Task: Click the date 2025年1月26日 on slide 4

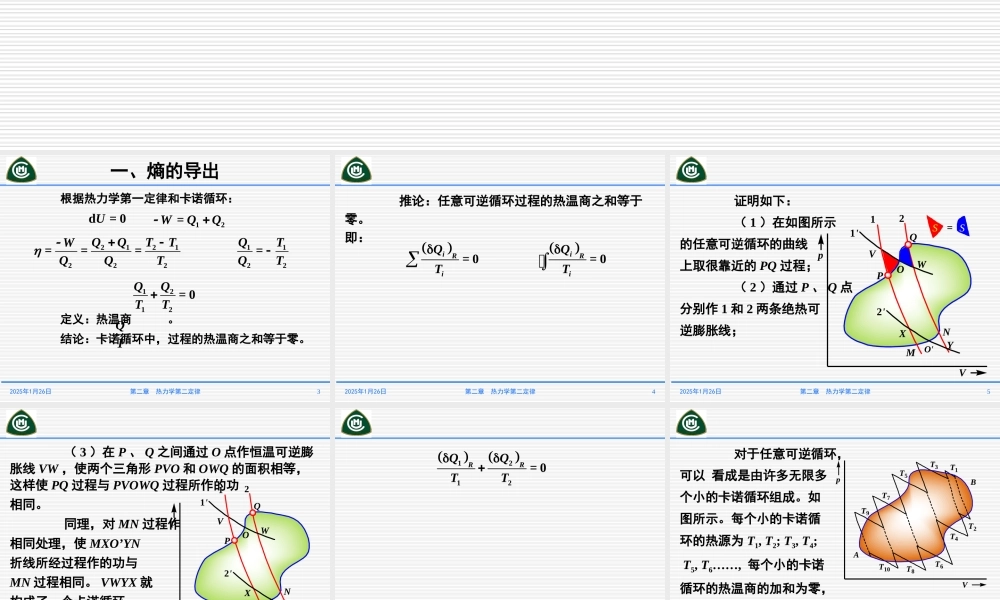Action: click(366, 391)
